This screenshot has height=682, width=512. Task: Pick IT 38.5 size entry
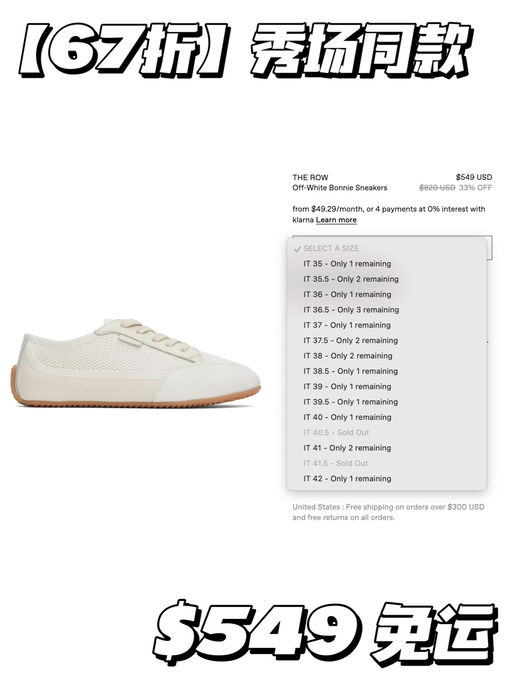(387, 371)
